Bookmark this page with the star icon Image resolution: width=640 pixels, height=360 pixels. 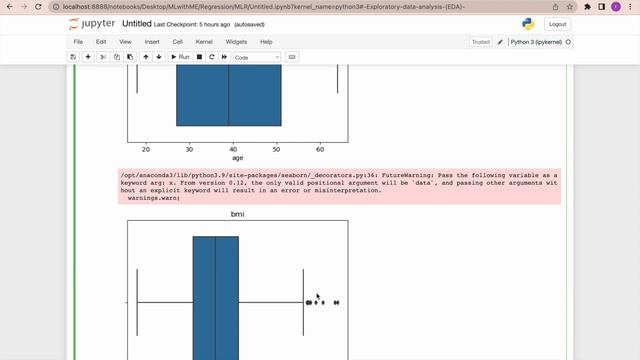[570, 7]
